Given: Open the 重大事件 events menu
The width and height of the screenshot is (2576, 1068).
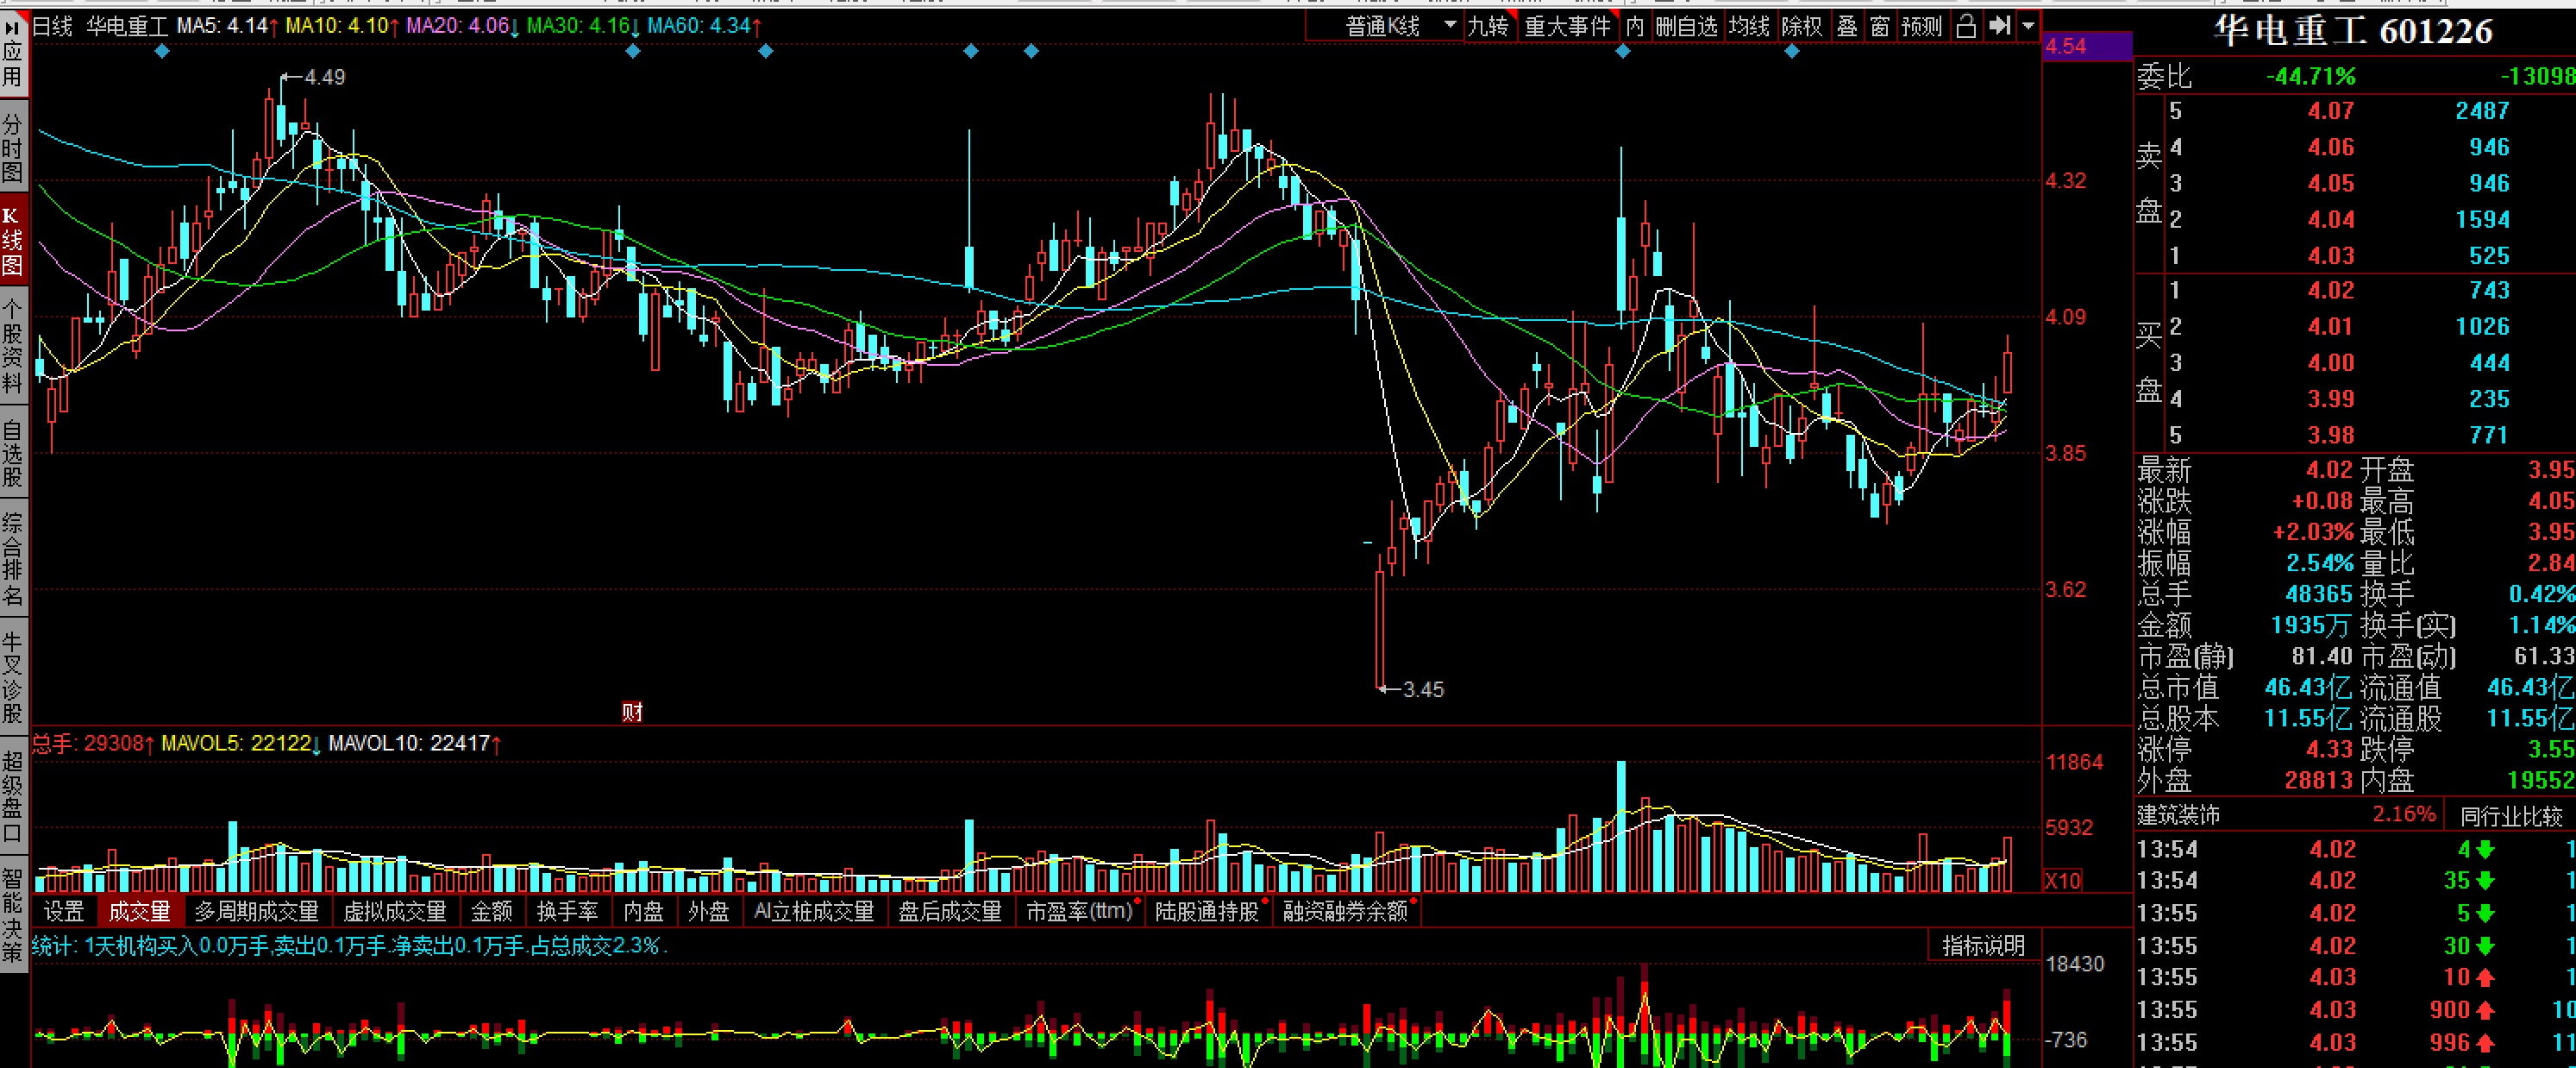Looking at the screenshot, I should [x=1567, y=26].
